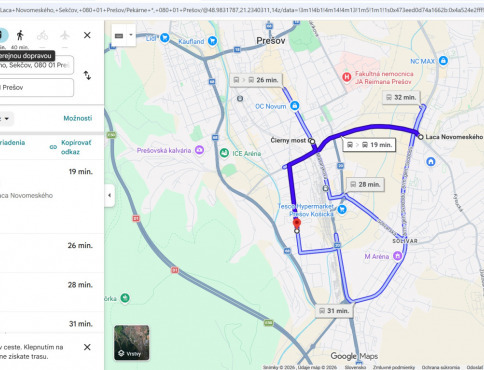Image resolution: width=484 pixels, height=370 pixels.
Task: Click the map toolbar menu button
Action: 119,35
